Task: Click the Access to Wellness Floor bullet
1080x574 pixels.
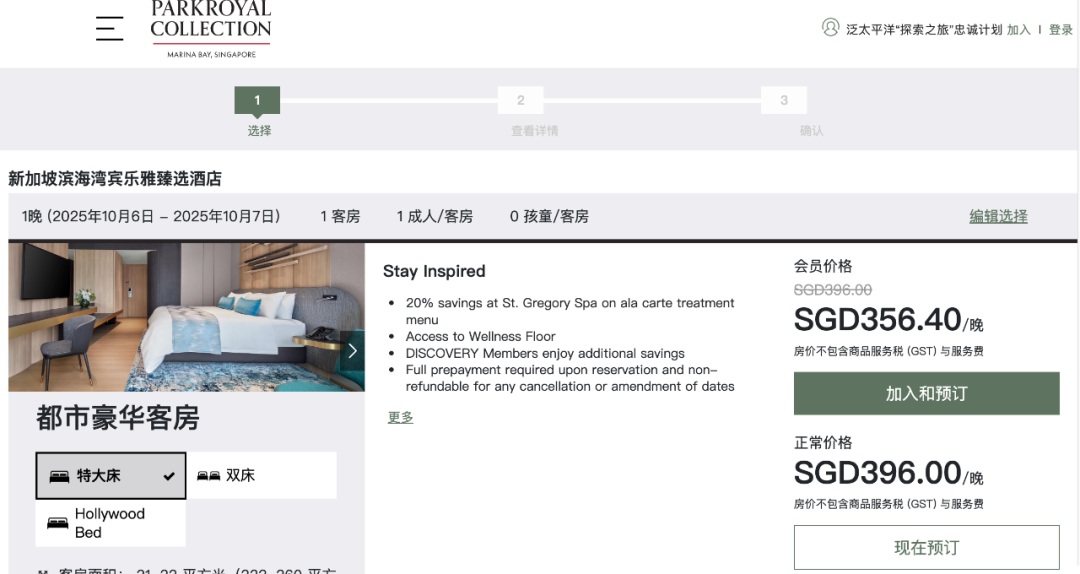Action: point(480,336)
